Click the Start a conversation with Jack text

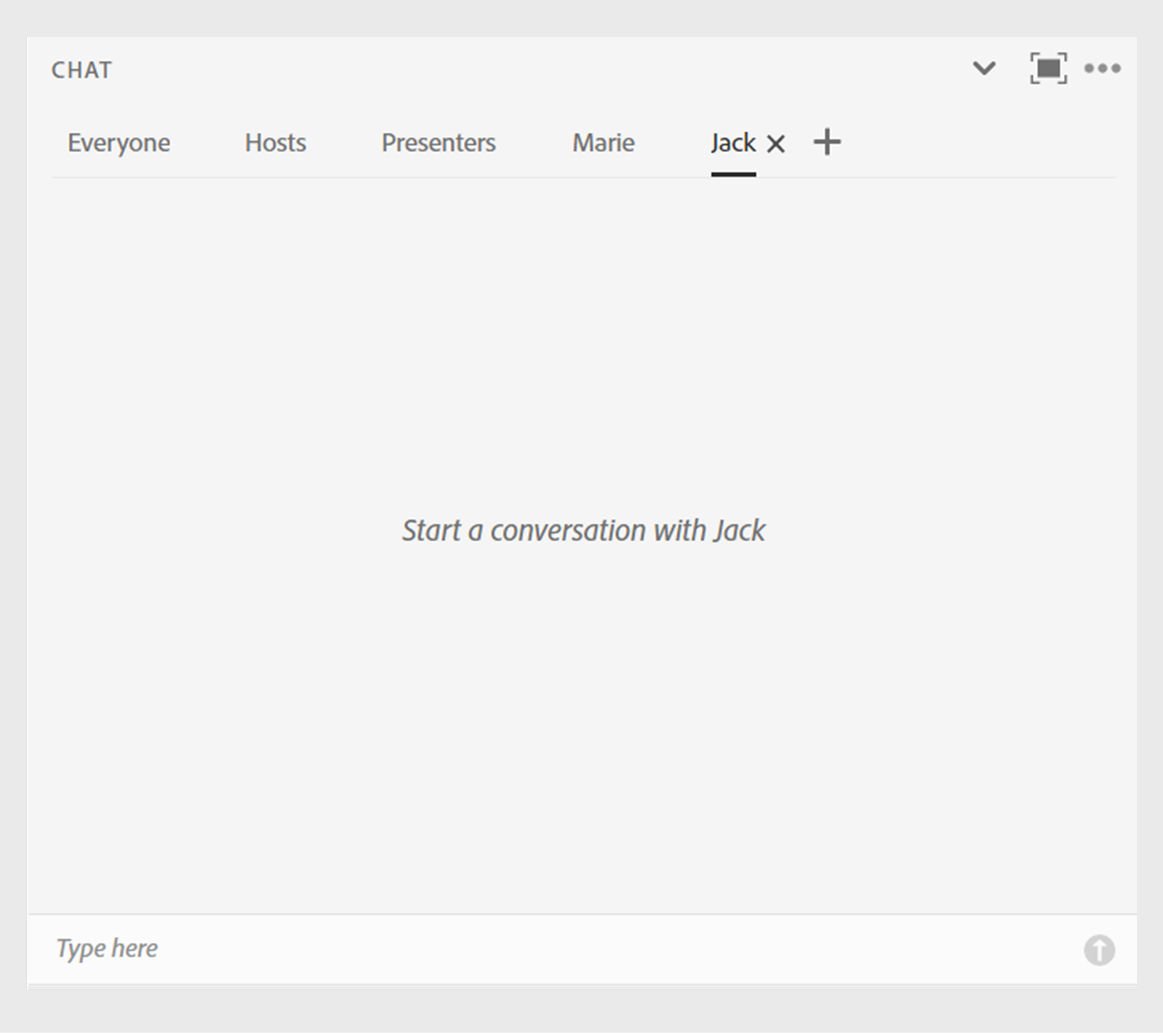pyautogui.click(x=583, y=531)
